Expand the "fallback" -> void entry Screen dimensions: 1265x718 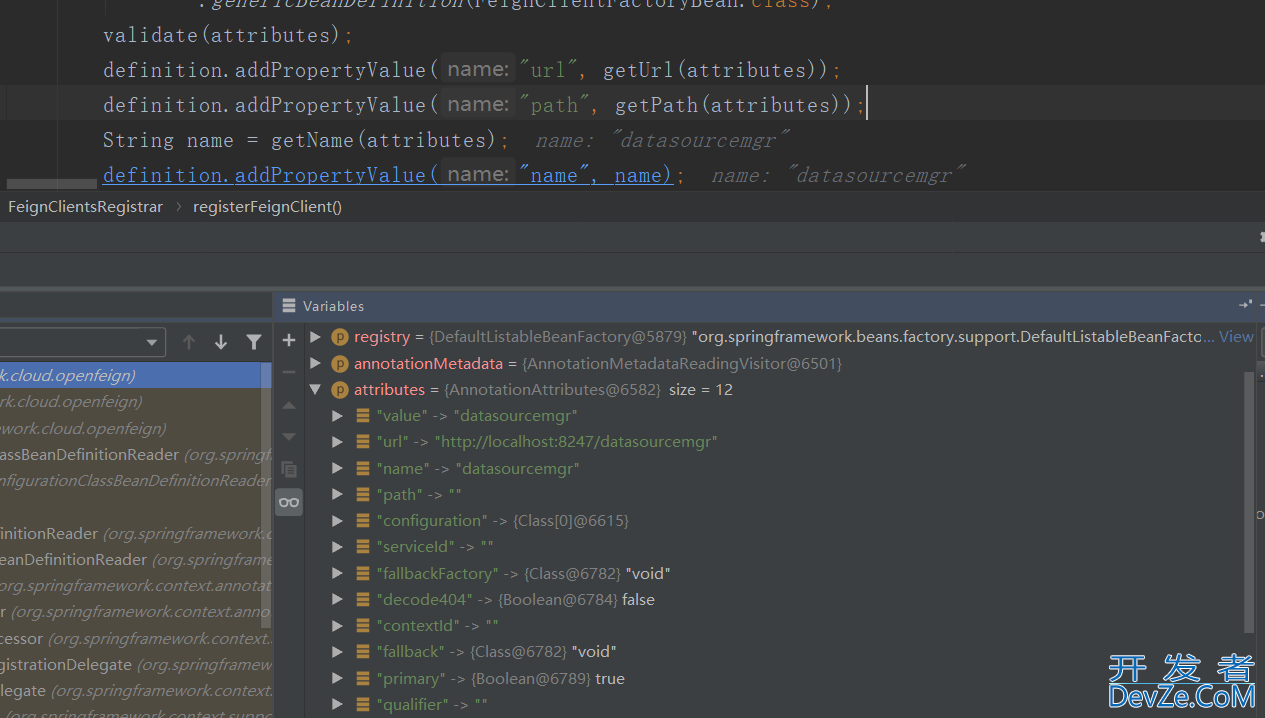click(x=338, y=652)
